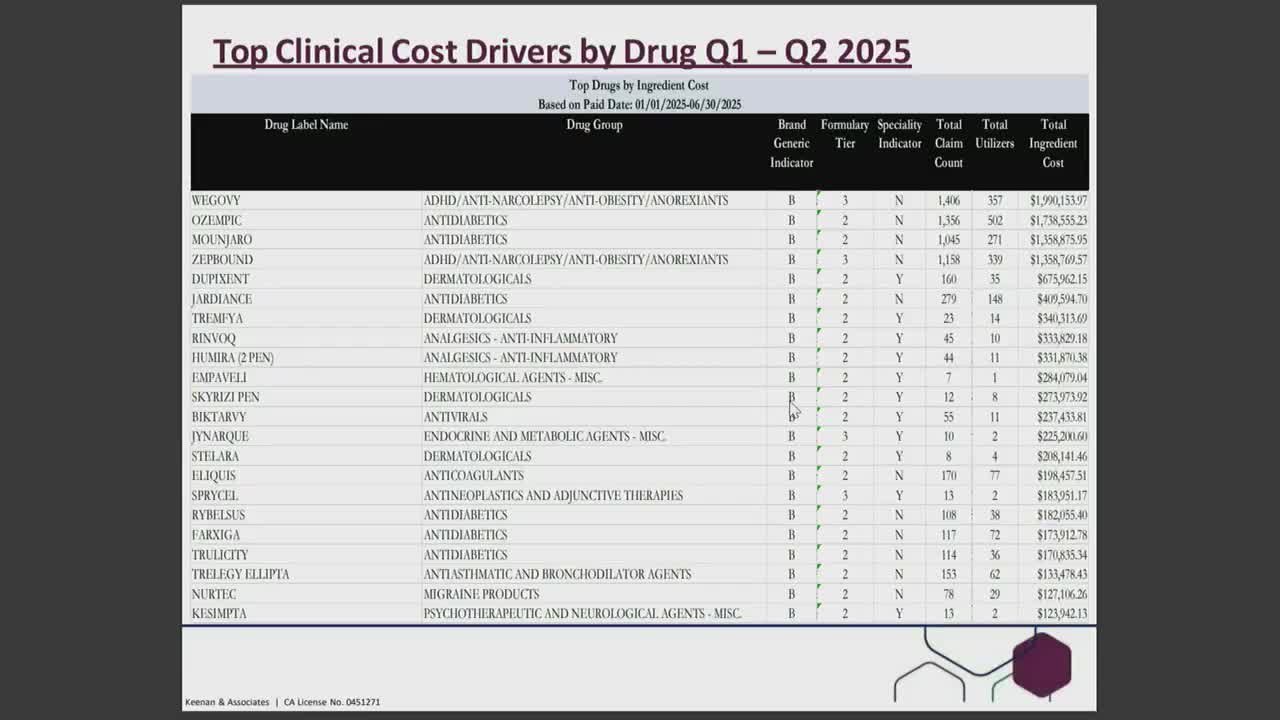The height and width of the screenshot is (720, 1280).
Task: Click the "Drug Group" column header
Action: click(x=594, y=125)
